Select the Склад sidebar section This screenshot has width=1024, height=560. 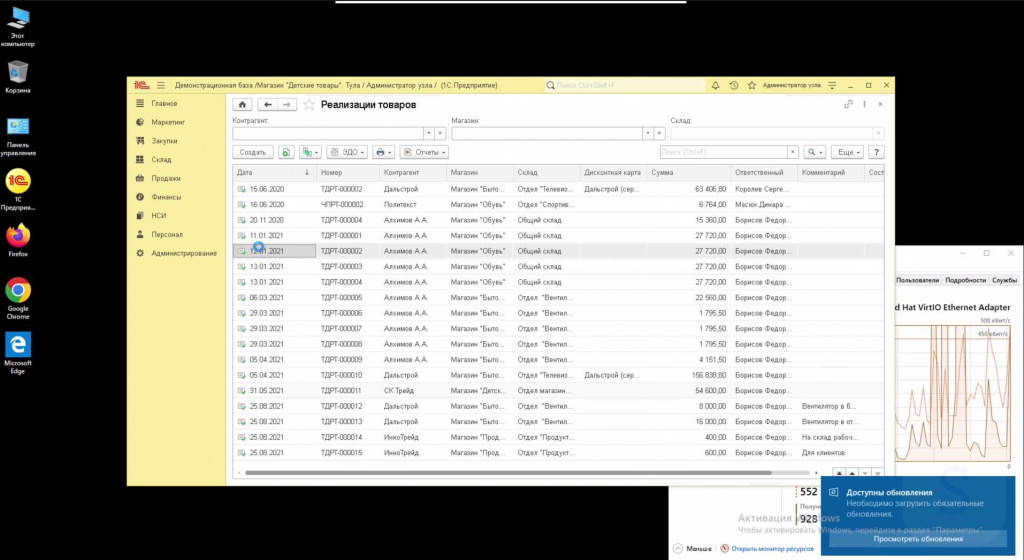click(161, 159)
